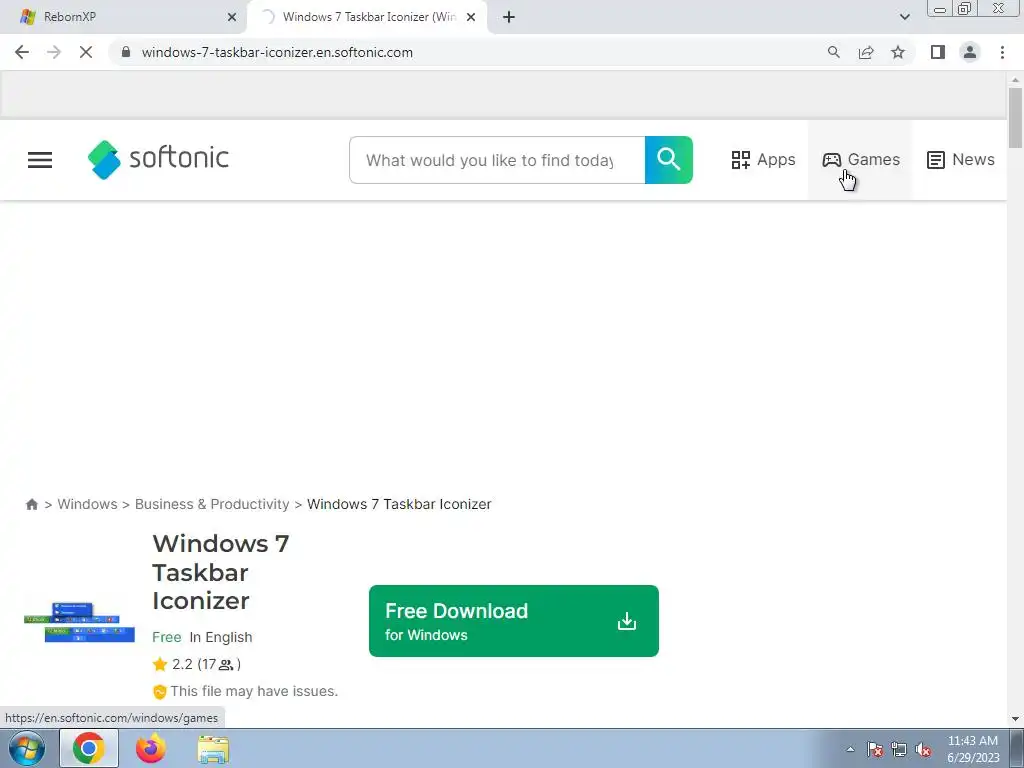The image size is (1024, 768).
Task: Launch Firefox from the taskbar
Action: pos(151,749)
